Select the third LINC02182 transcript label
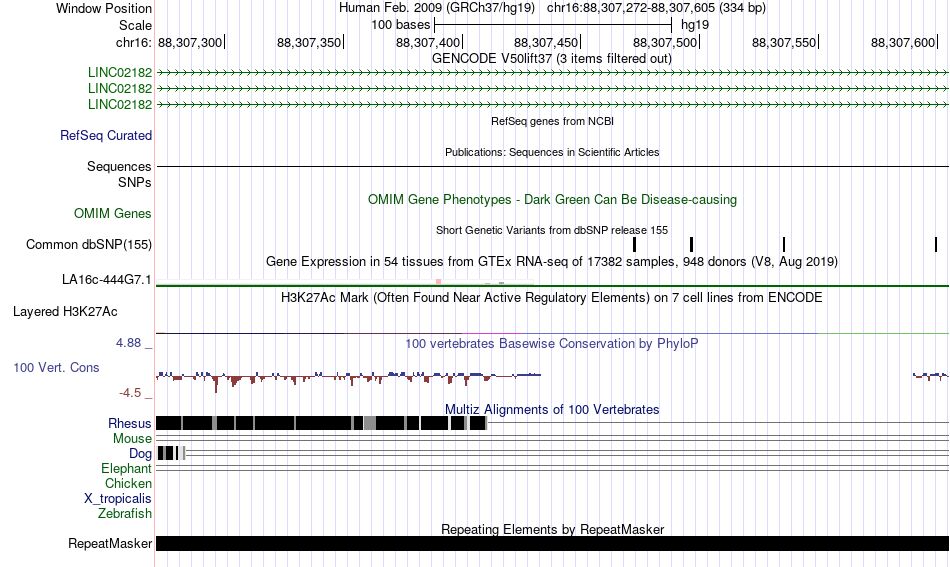This screenshot has width=950, height=567. tap(120, 104)
